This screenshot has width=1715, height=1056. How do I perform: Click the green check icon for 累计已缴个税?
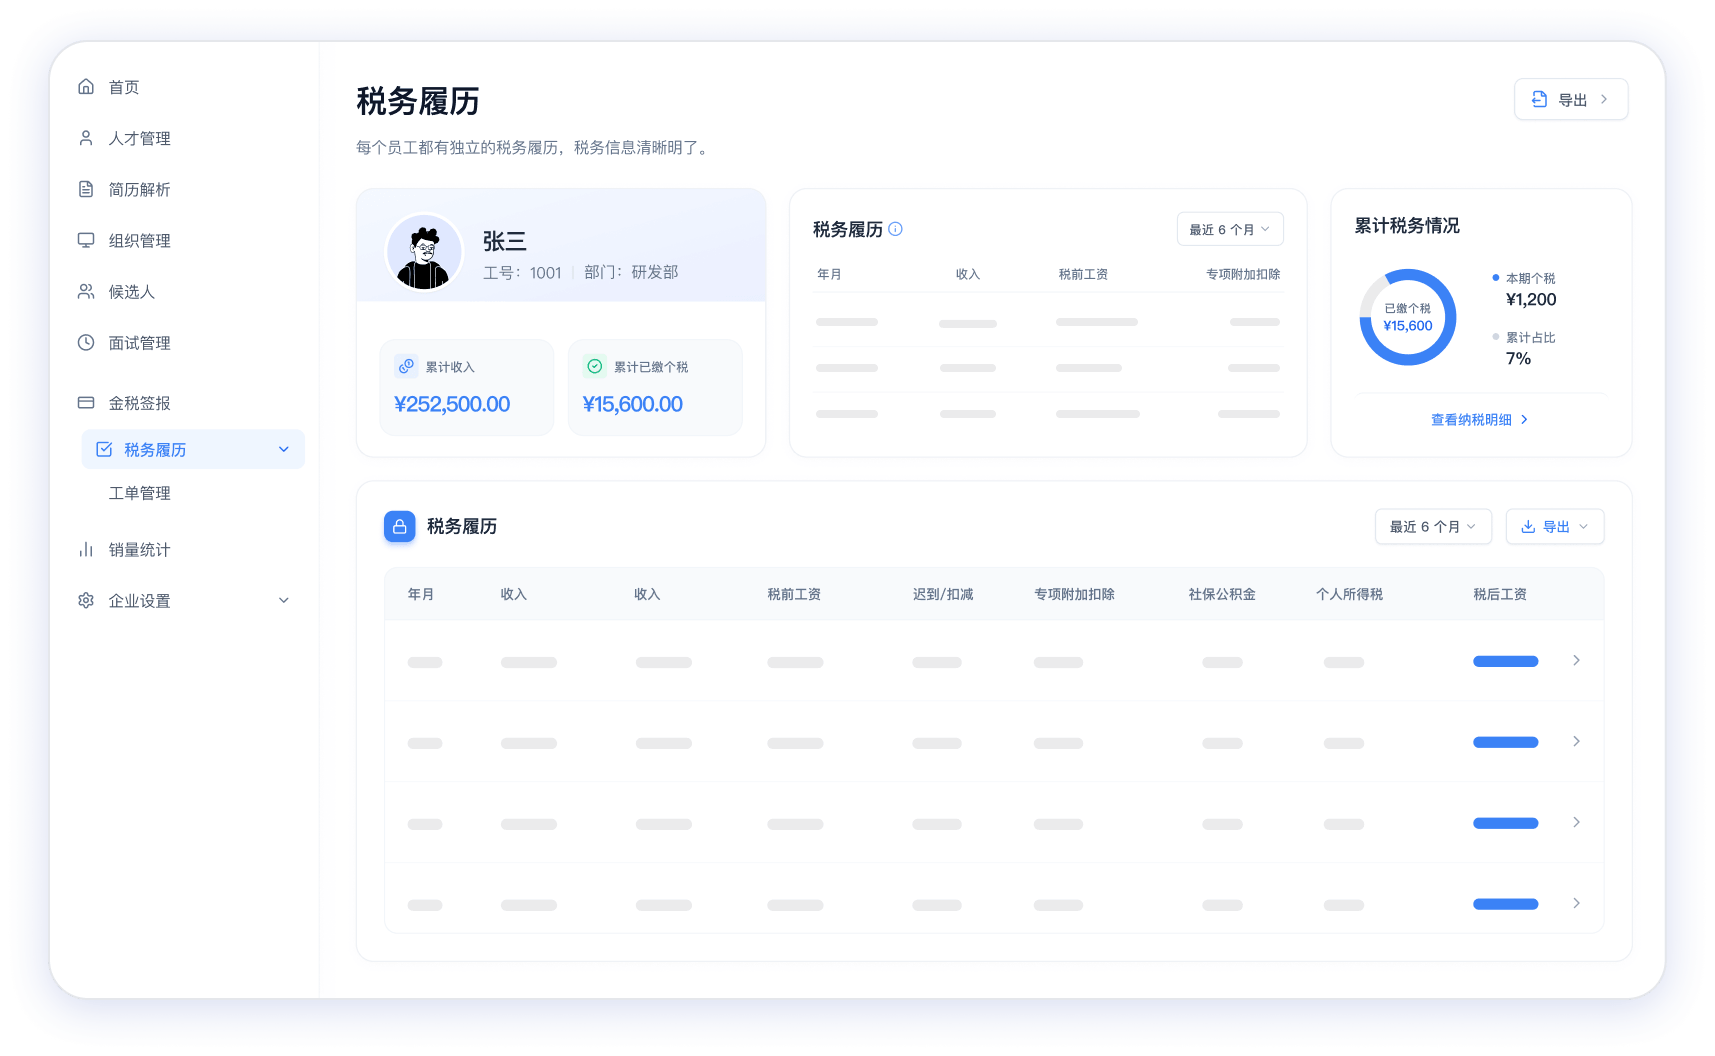click(x=595, y=366)
